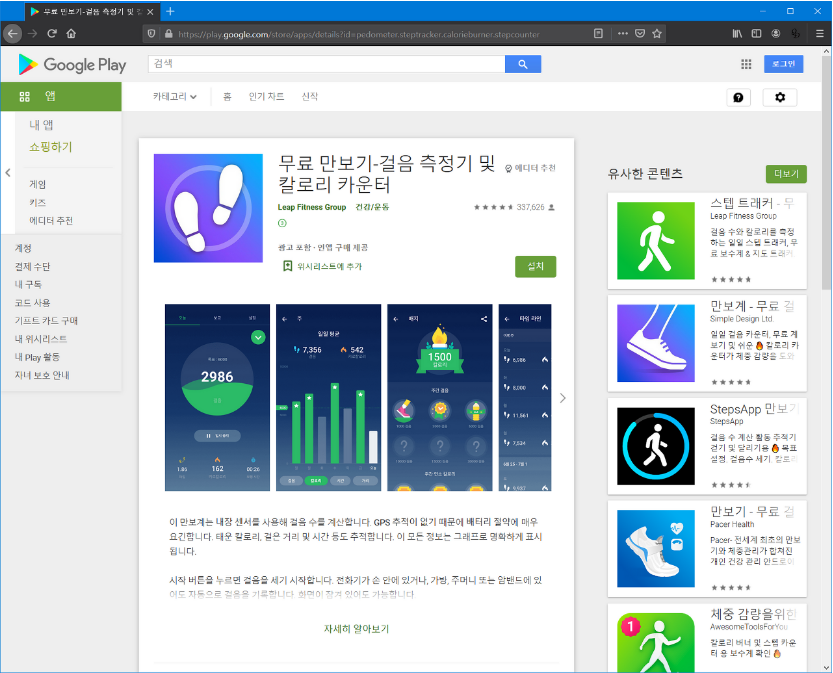This screenshot has width=833, height=673.
Task: Open weekly bar chart screenshot
Action: pyautogui.click(x=328, y=397)
